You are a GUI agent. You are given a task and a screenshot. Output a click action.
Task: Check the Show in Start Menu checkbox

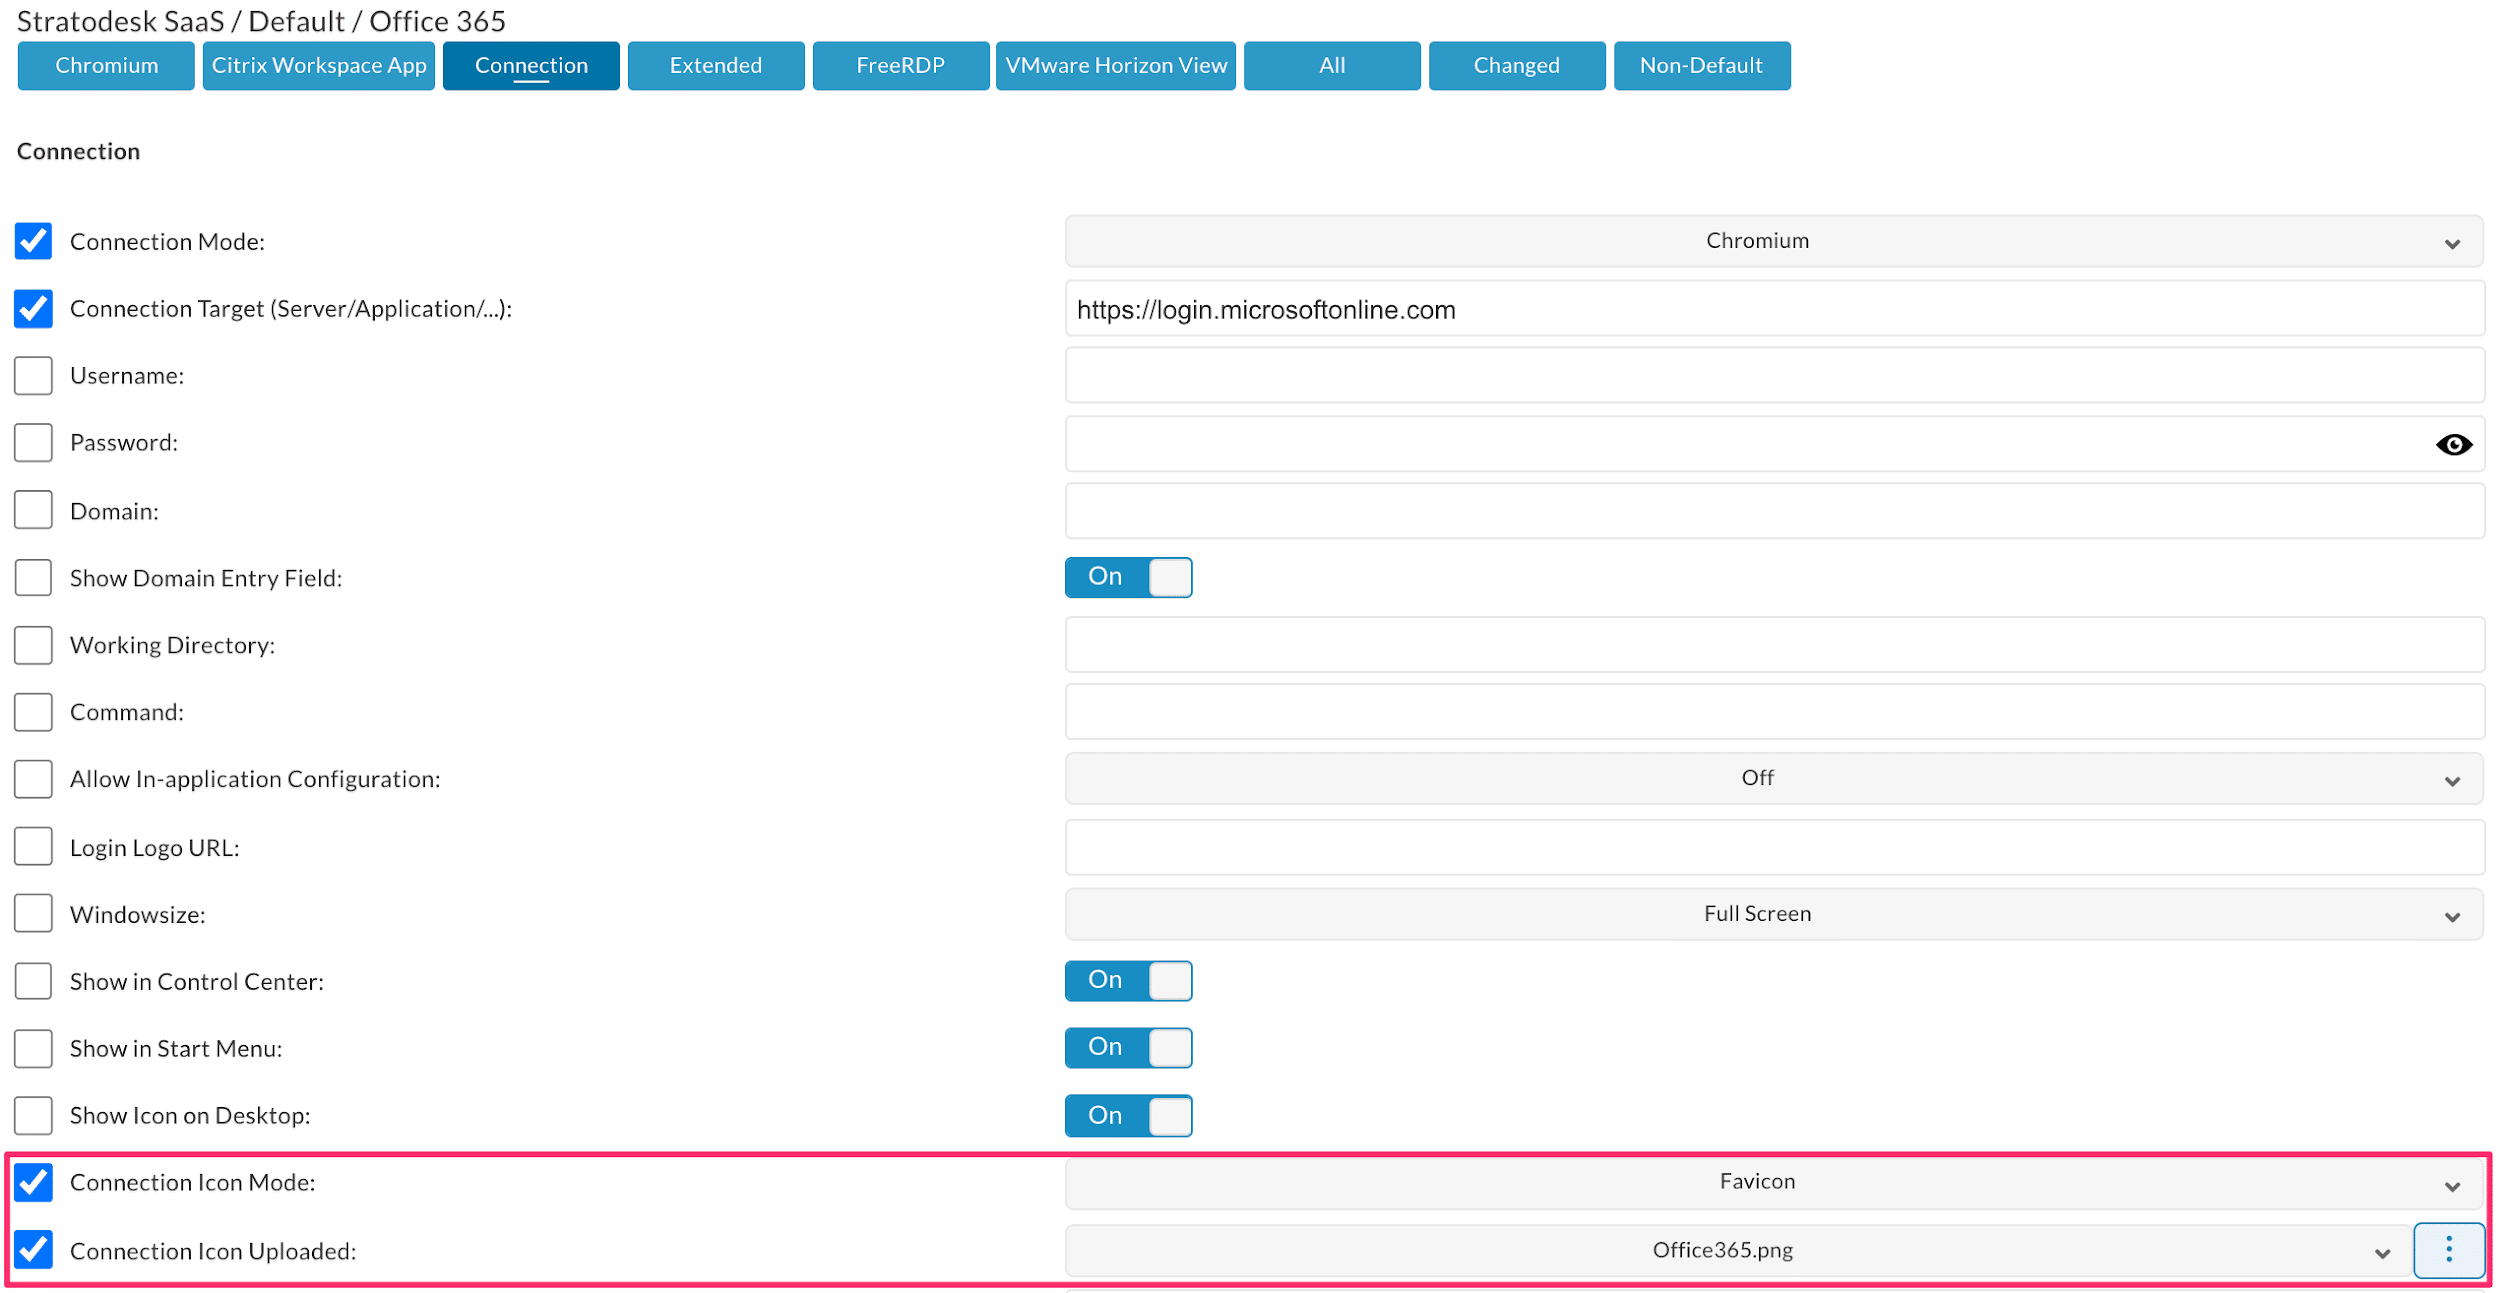pyautogui.click(x=33, y=1048)
